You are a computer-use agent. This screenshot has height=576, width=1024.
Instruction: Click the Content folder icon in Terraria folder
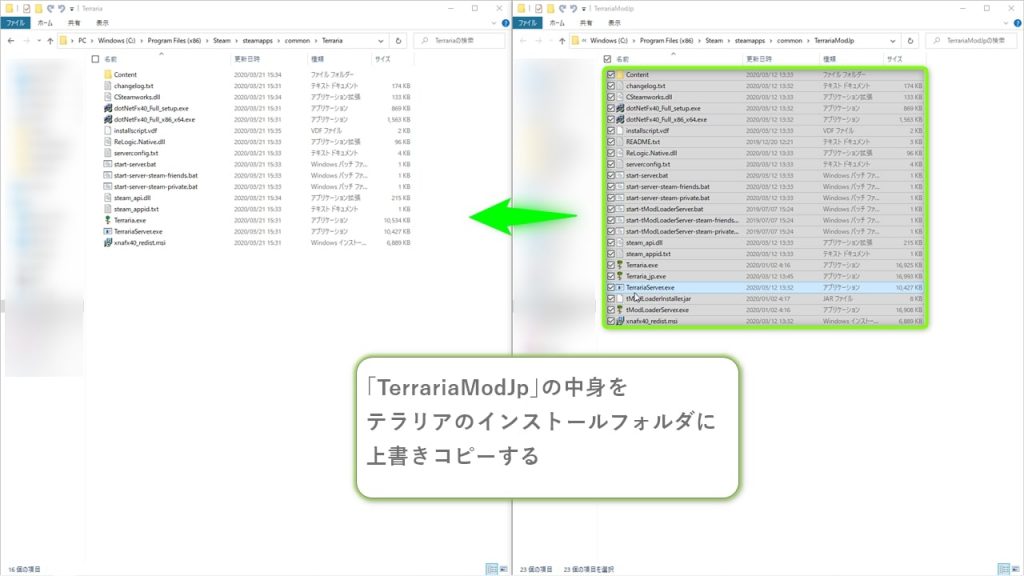pyautogui.click(x=107, y=75)
